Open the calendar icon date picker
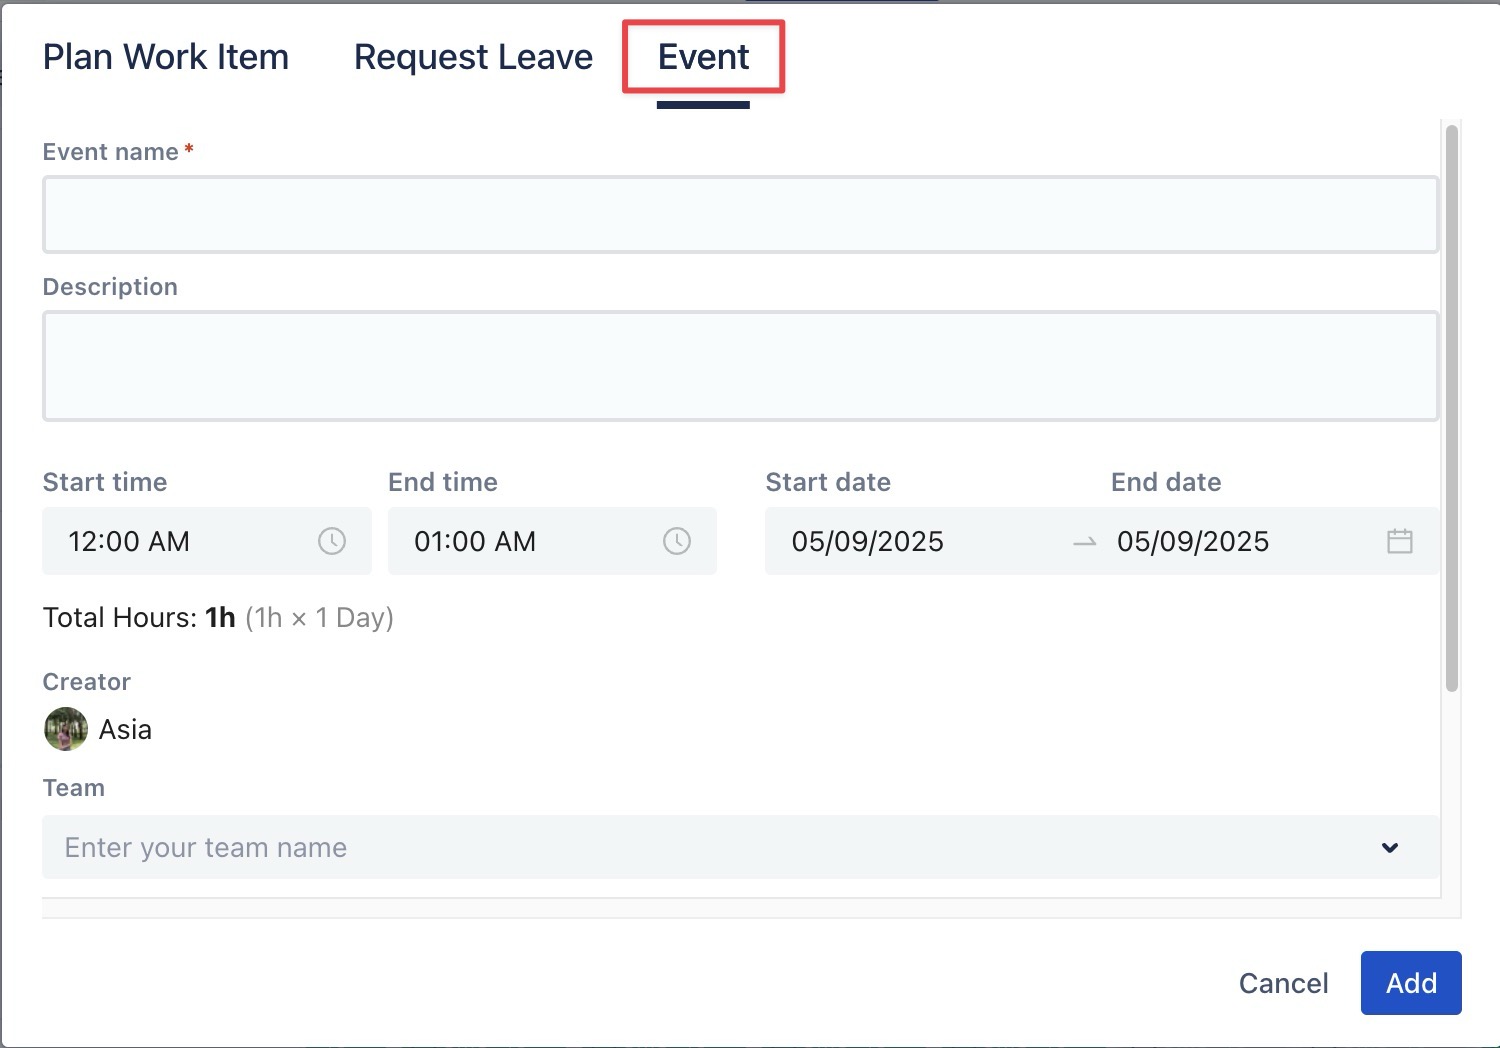This screenshot has width=1500, height=1048. coord(1400,542)
